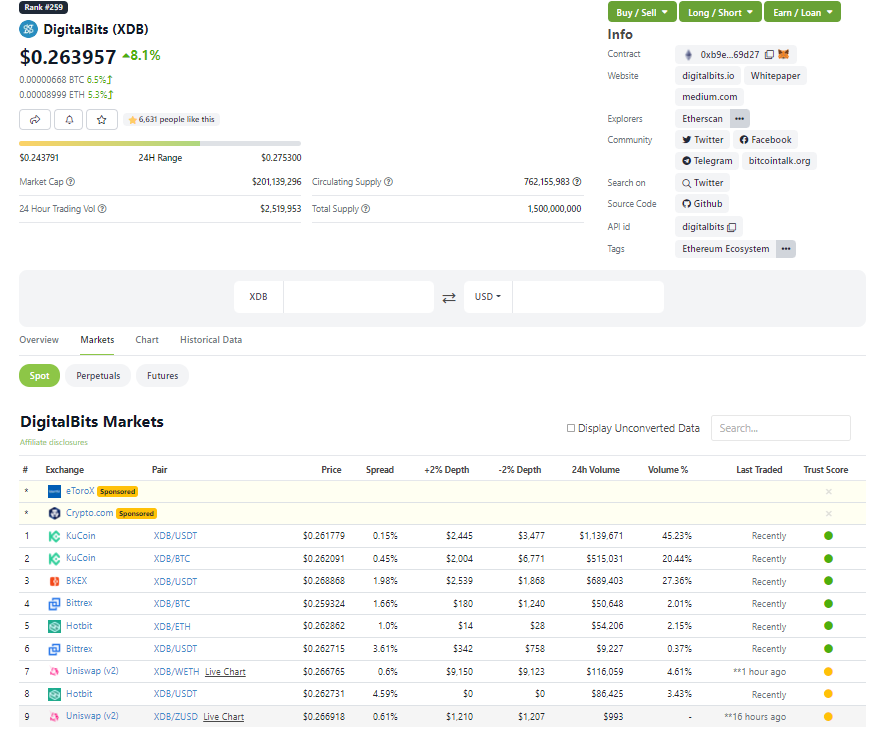Click BKEX exchange logo icon
This screenshot has width=887, height=738.
point(54,581)
